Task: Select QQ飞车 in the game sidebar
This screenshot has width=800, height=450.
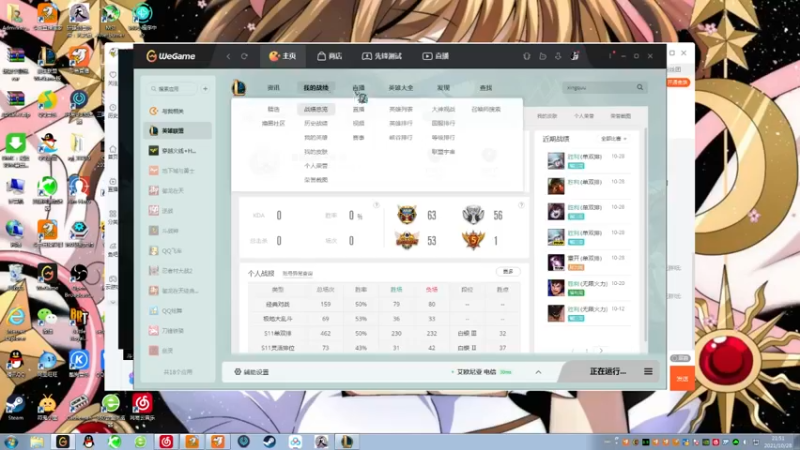Action: [x=178, y=251]
